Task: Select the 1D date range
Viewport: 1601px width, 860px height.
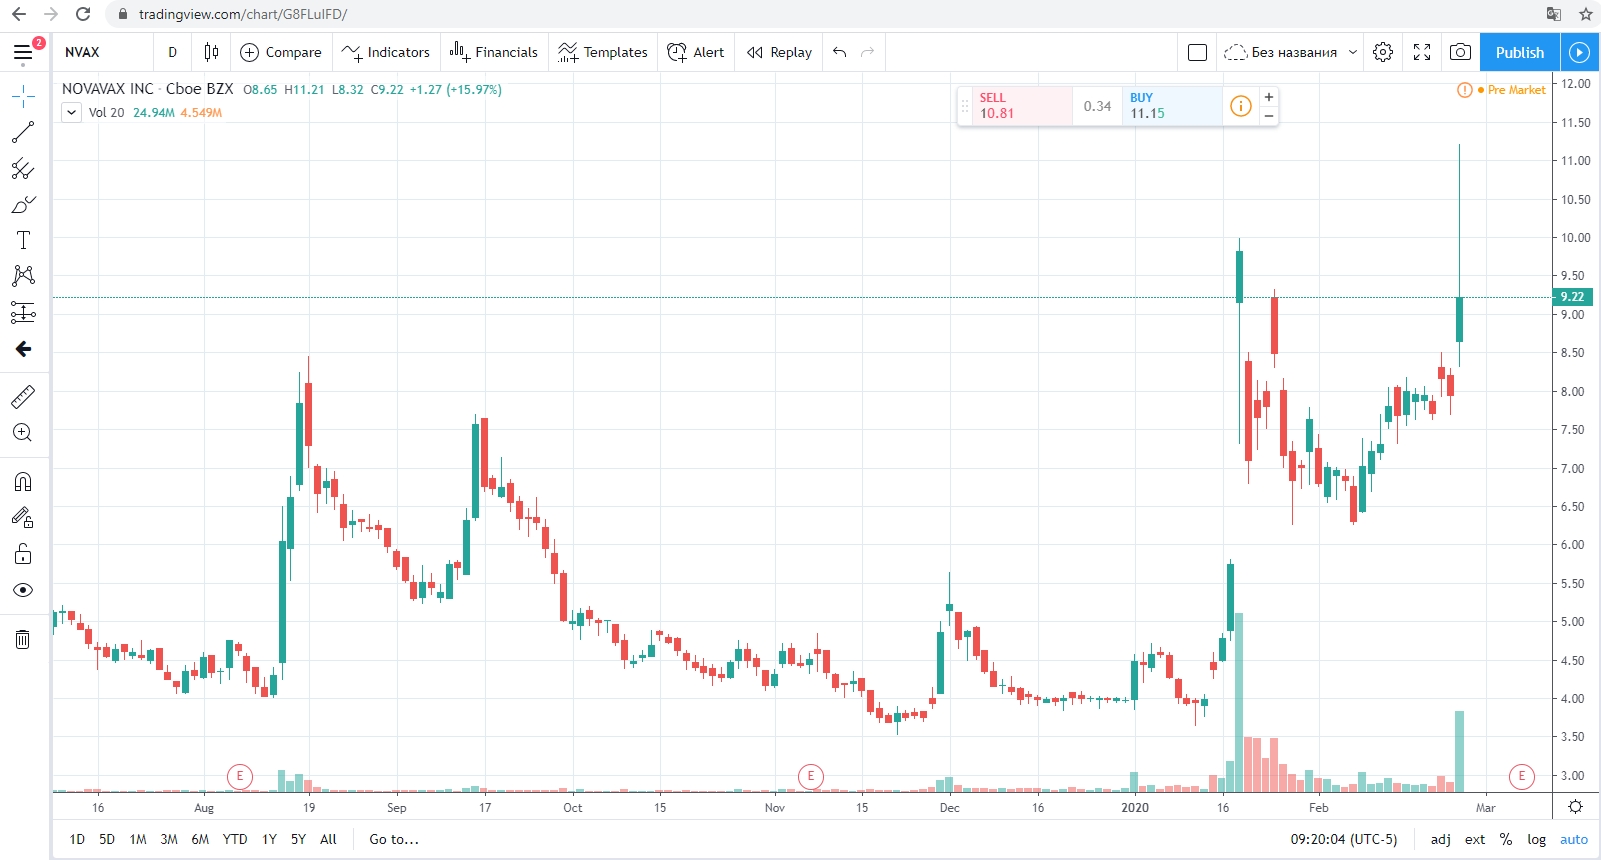Action: (77, 839)
